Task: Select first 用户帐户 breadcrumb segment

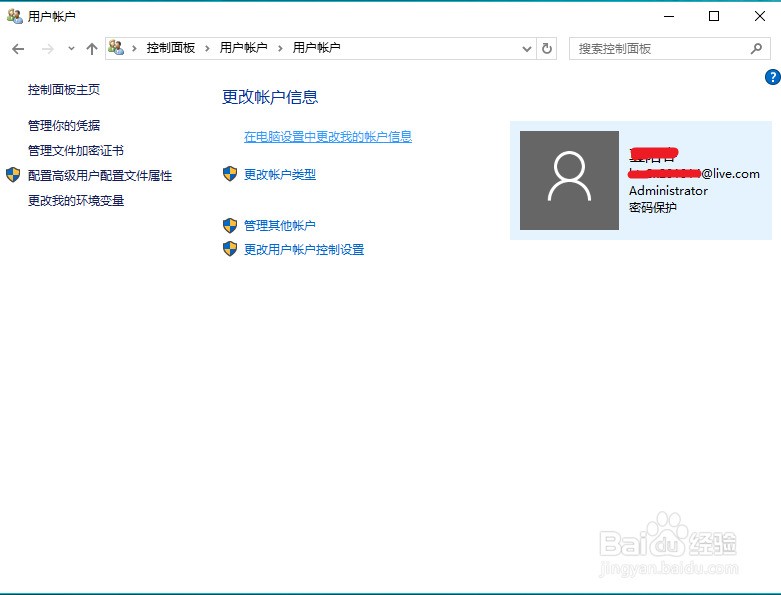Action: (244, 48)
